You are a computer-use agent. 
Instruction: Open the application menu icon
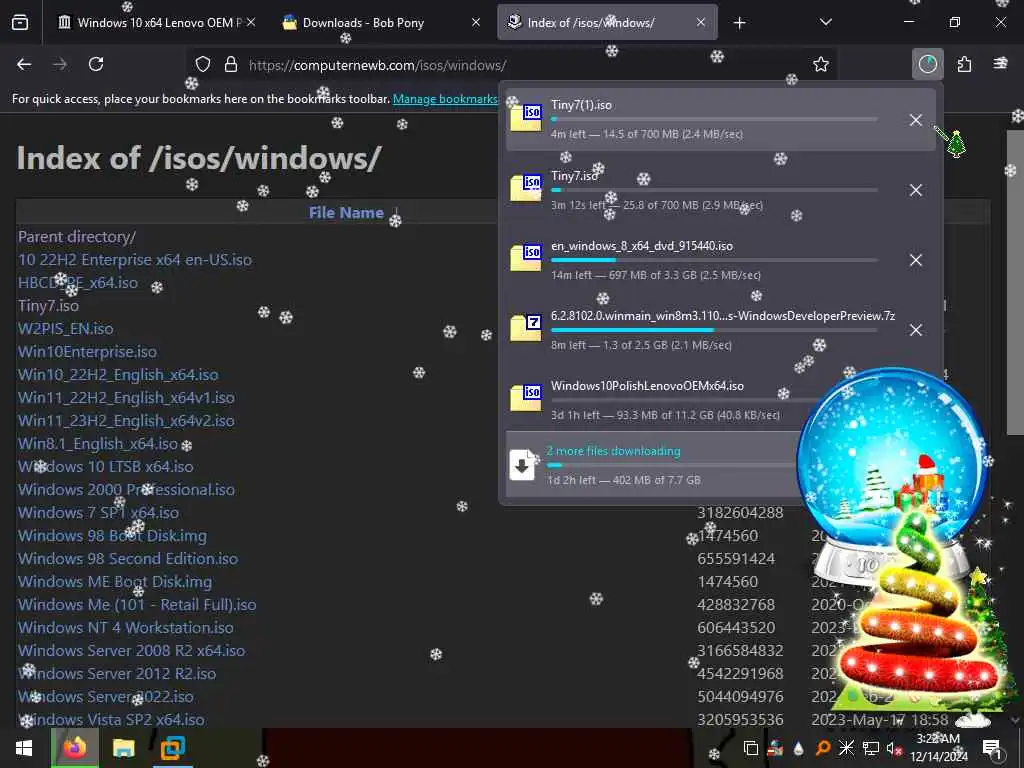click(x=1000, y=64)
